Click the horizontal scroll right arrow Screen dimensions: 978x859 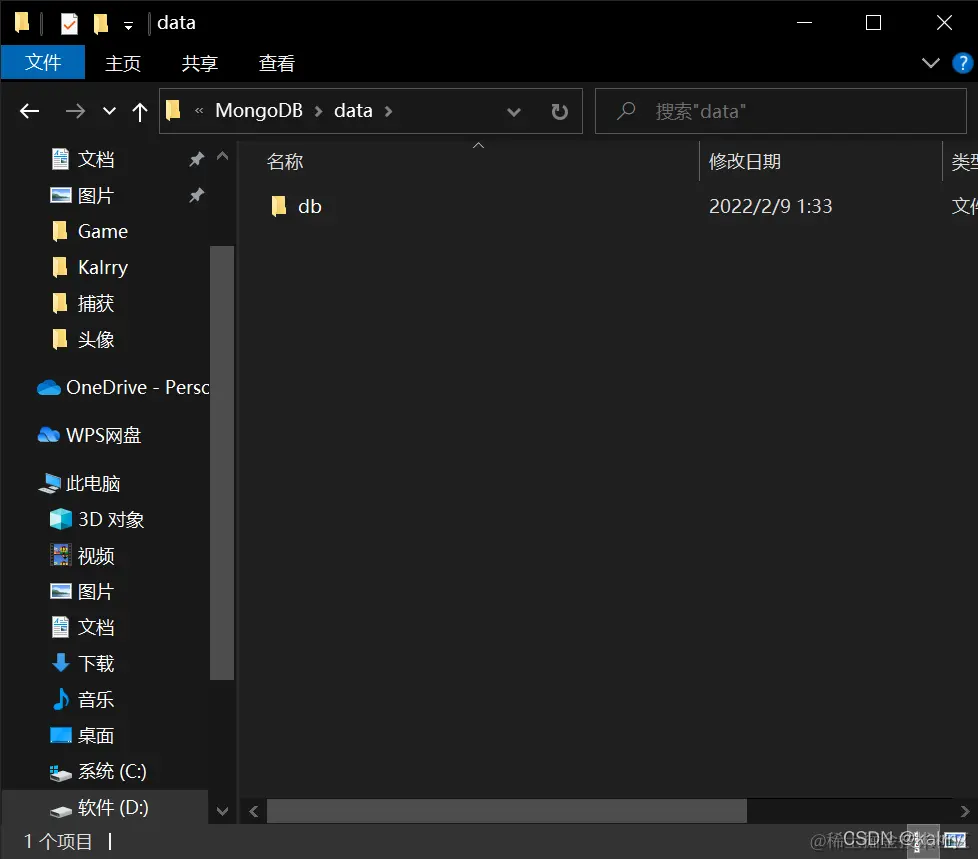[x=964, y=811]
